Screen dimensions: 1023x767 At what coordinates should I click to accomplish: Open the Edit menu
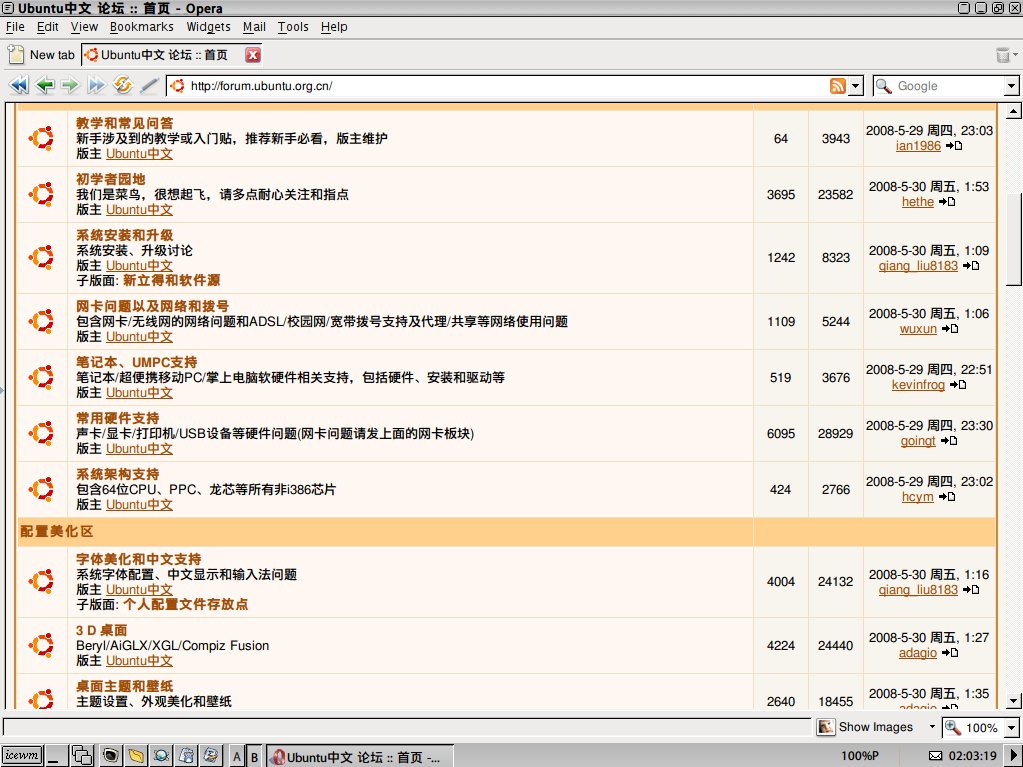coord(48,27)
